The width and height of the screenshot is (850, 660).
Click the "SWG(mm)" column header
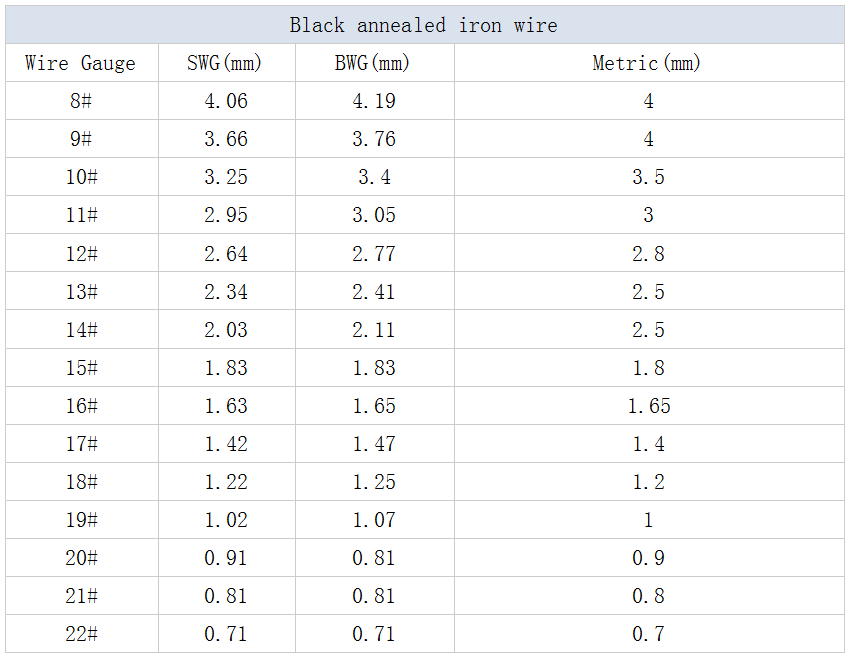225,63
